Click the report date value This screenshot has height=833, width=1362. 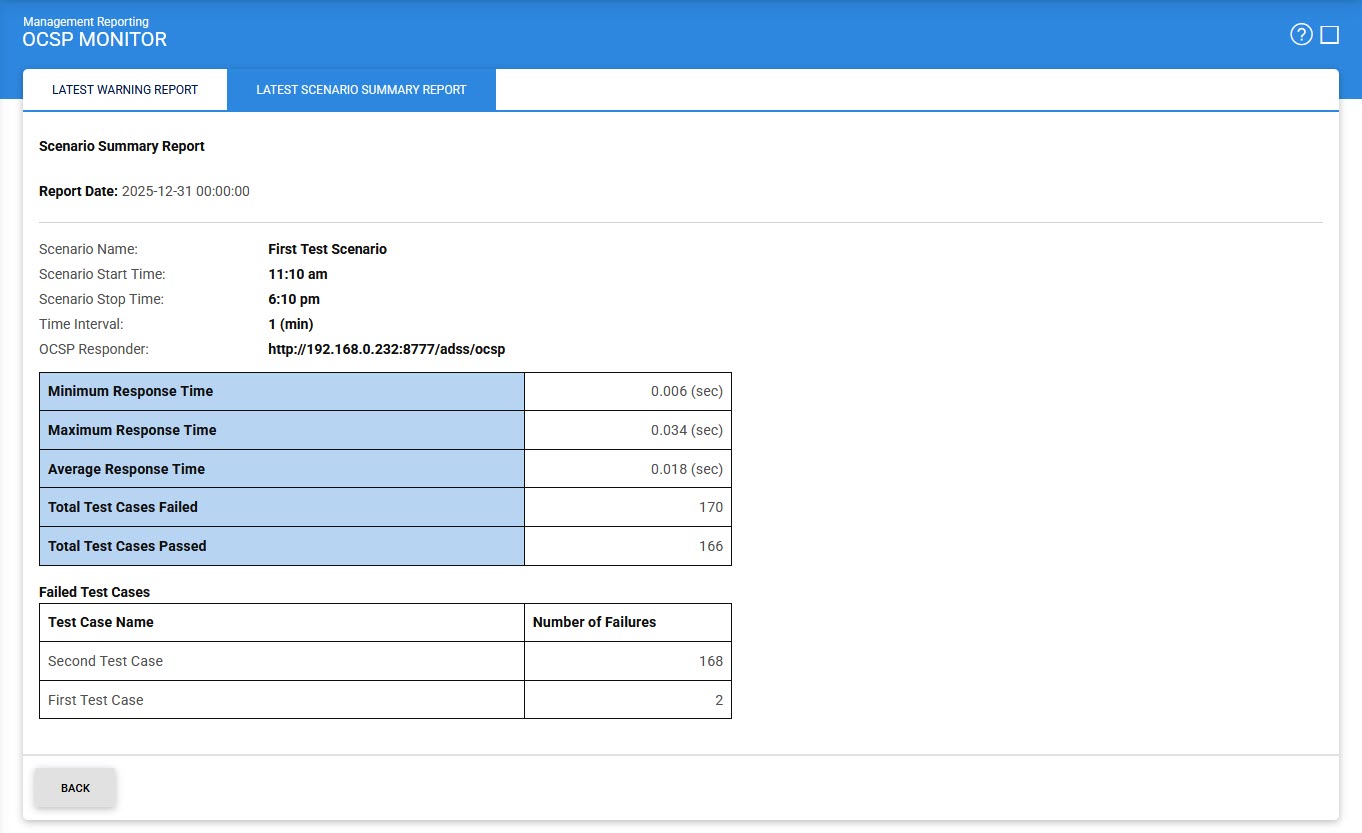coord(186,191)
